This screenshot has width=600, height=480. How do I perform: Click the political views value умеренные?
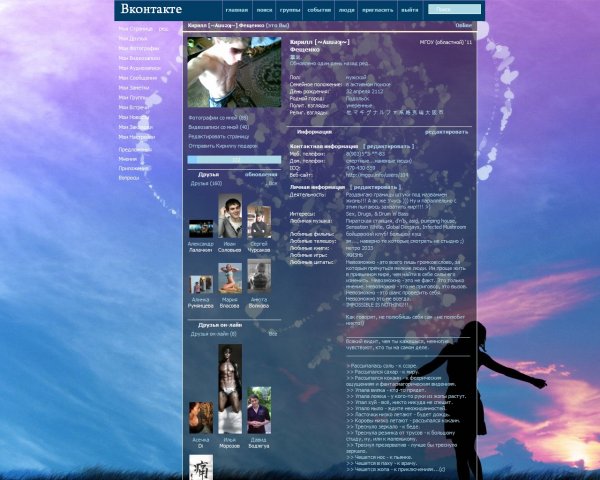click(x=359, y=106)
